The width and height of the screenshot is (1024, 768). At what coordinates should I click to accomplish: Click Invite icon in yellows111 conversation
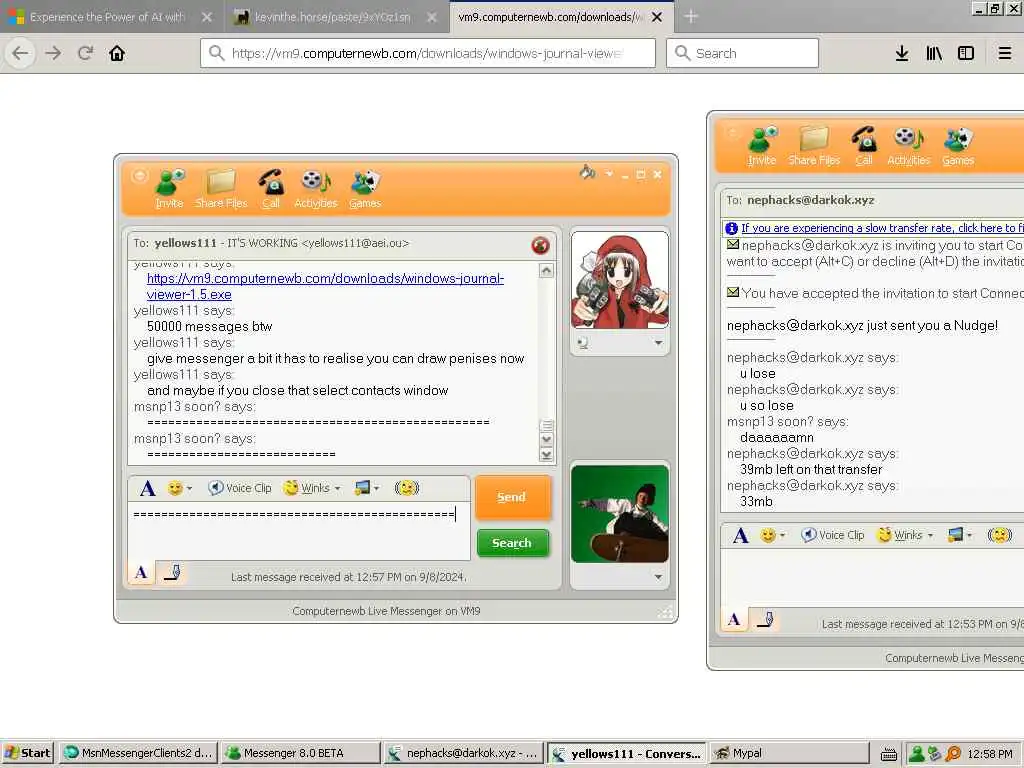(170, 189)
